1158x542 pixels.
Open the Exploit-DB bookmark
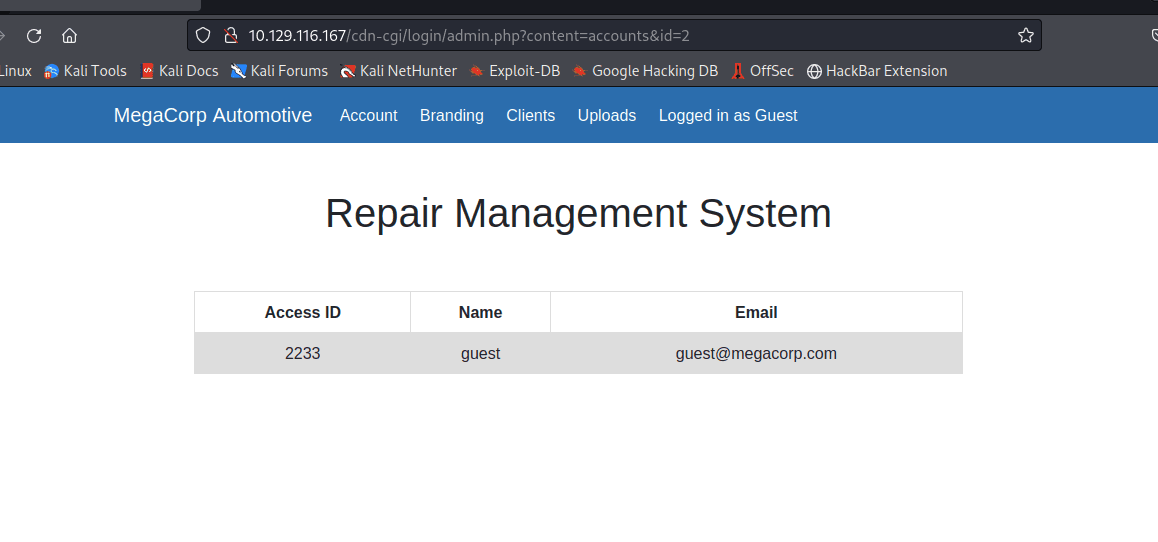514,71
